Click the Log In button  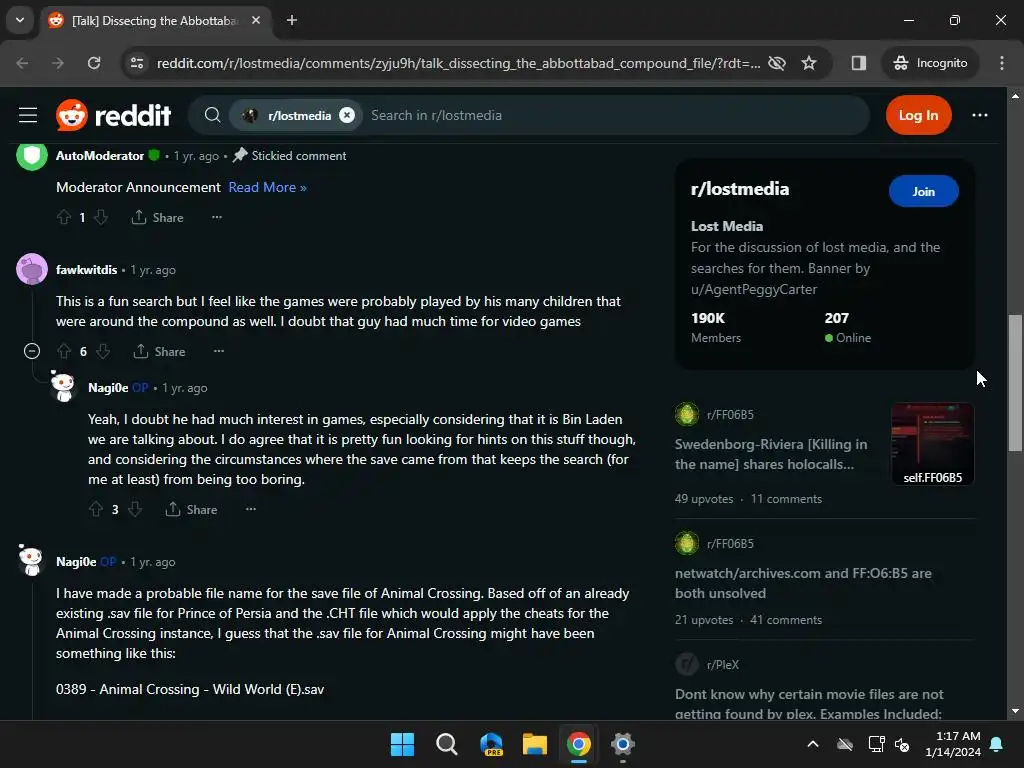point(918,116)
